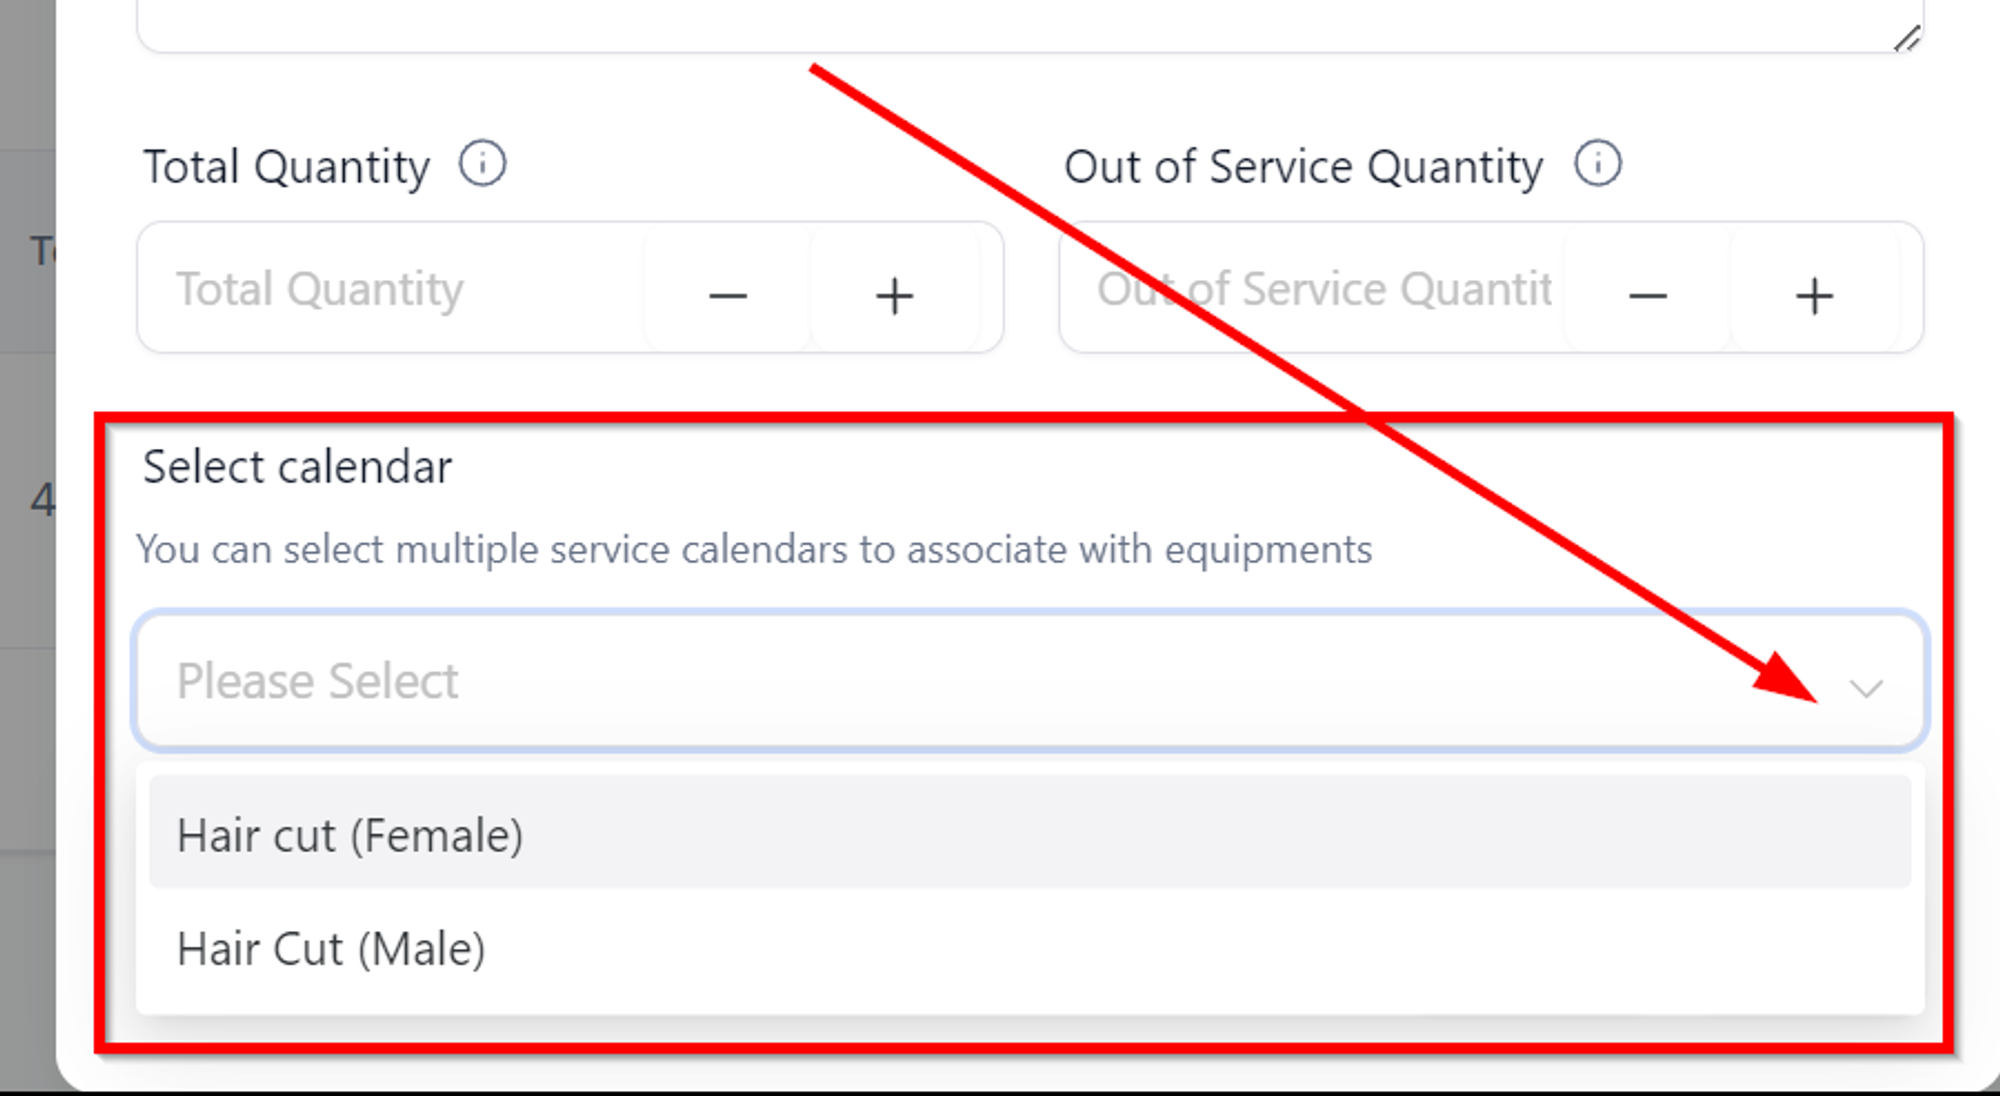The image size is (2000, 1096).
Task: Collapse dropdown using the chevron arrow
Action: coord(1865,688)
